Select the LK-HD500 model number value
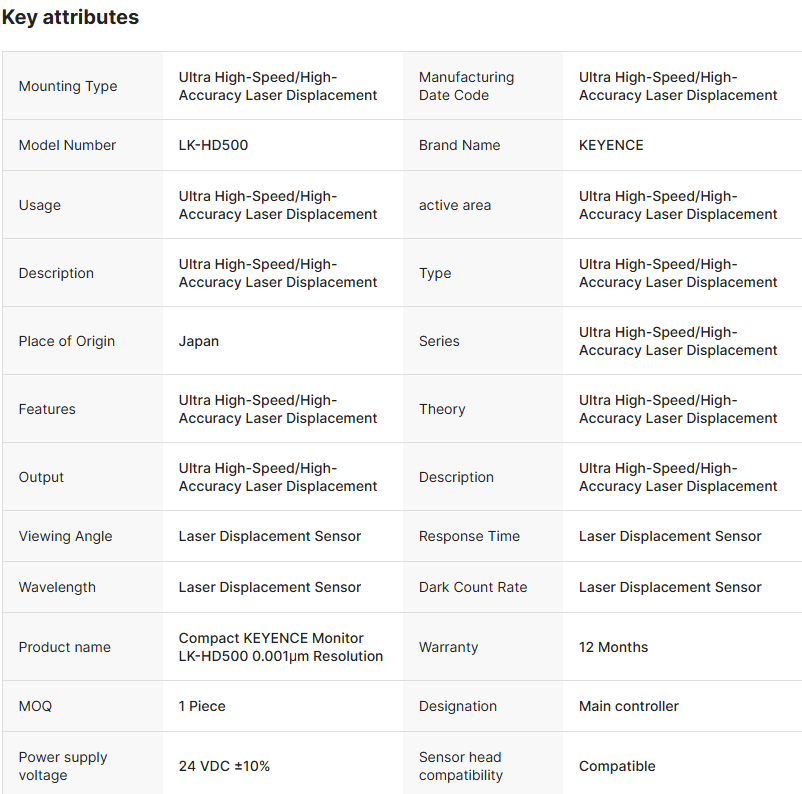Viewport: 802px width, 794px height. click(213, 145)
